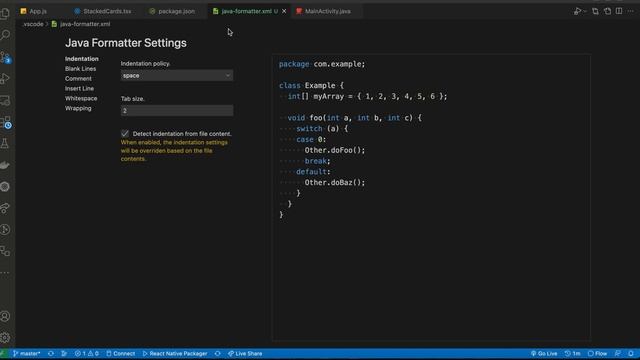Viewport: 640px width, 360px height.
Task: Click 'void foo(int a, int b, int c)' line
Action: 354,118
